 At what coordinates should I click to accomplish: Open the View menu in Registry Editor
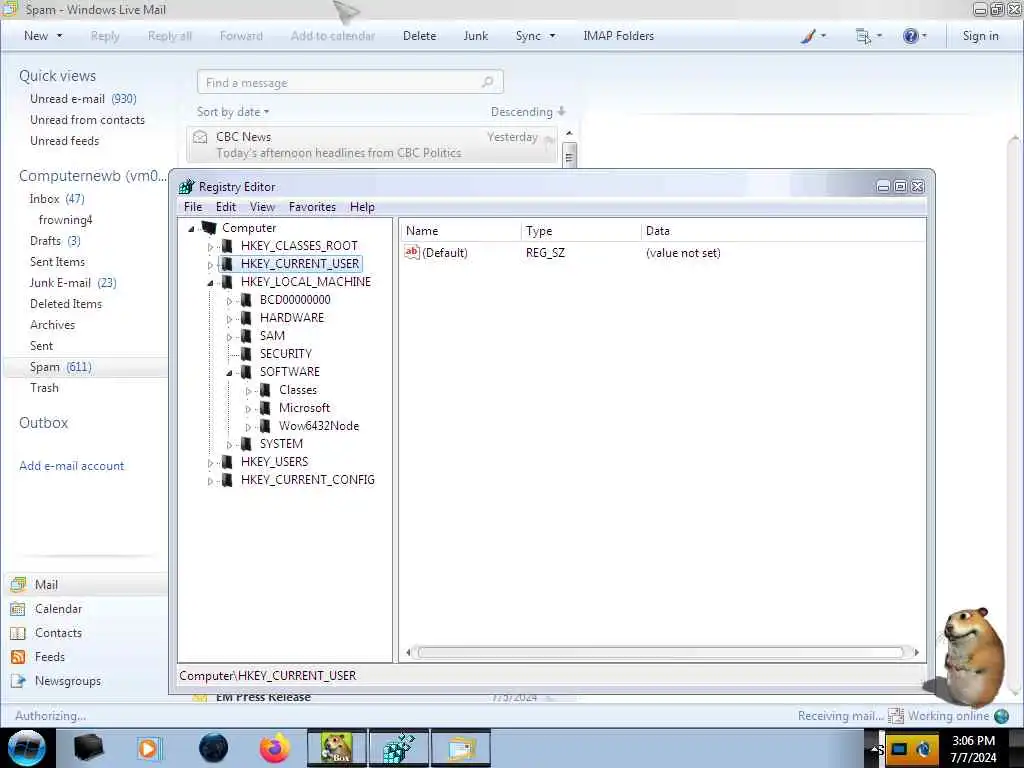tap(262, 207)
